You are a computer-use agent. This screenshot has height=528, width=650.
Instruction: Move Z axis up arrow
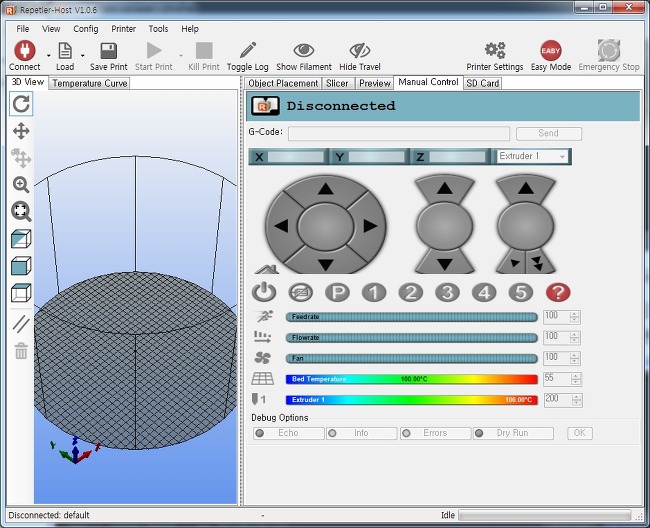click(444, 189)
